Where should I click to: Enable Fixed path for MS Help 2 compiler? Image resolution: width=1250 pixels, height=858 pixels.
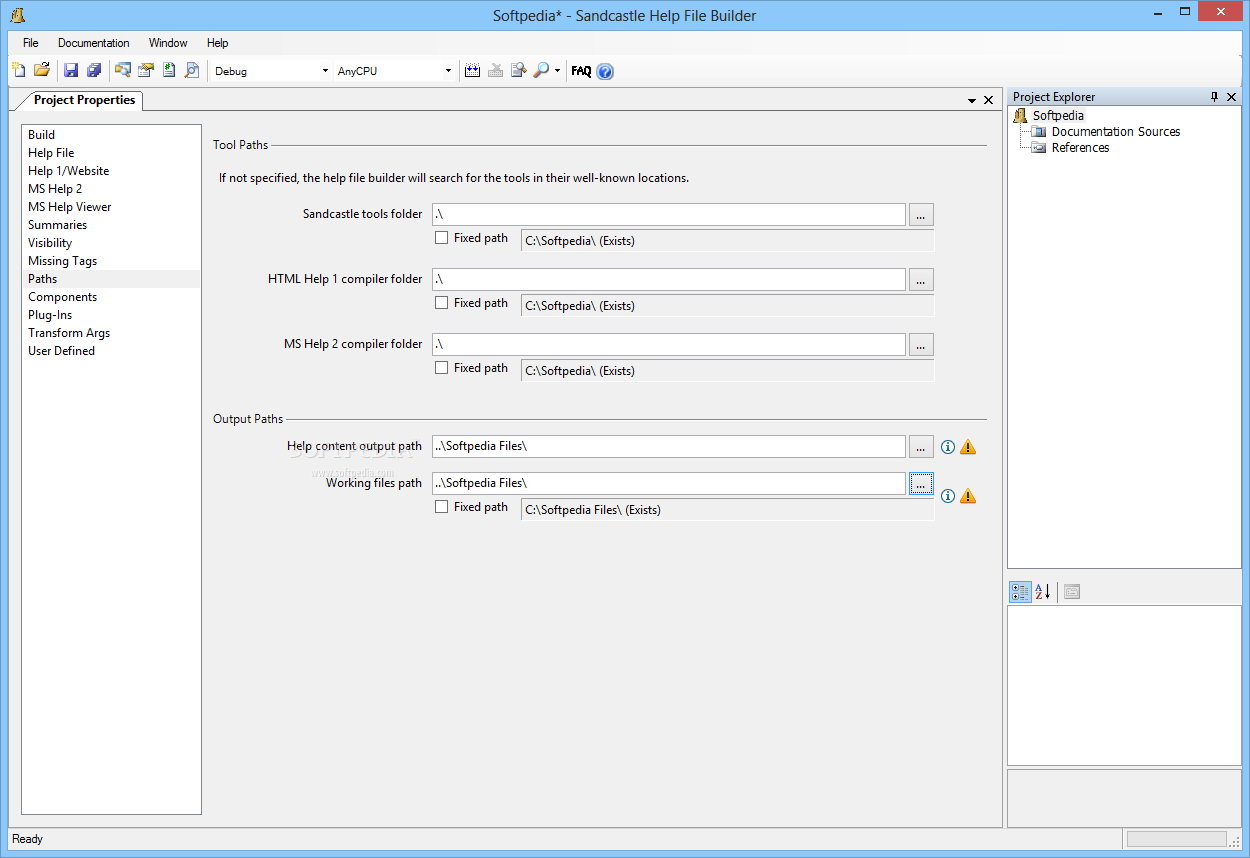point(442,368)
